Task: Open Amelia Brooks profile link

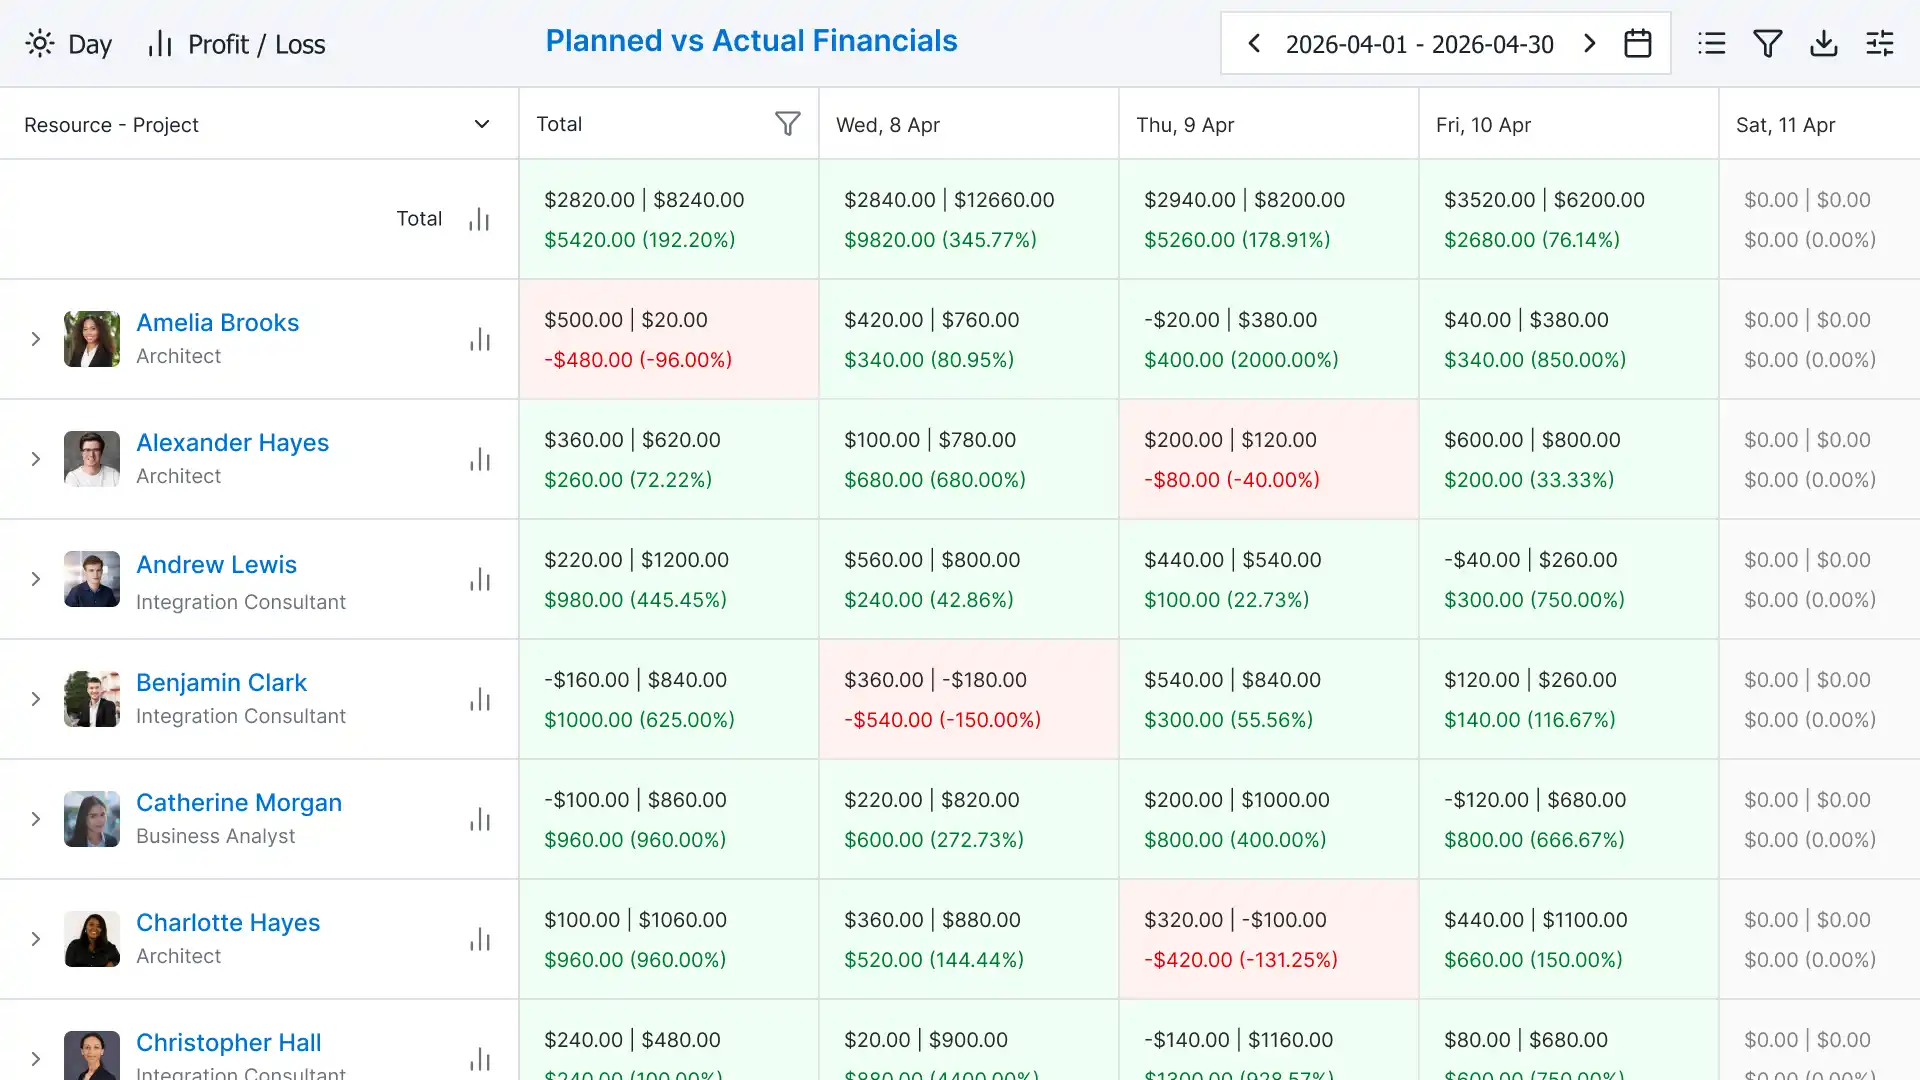Action: coord(217,322)
